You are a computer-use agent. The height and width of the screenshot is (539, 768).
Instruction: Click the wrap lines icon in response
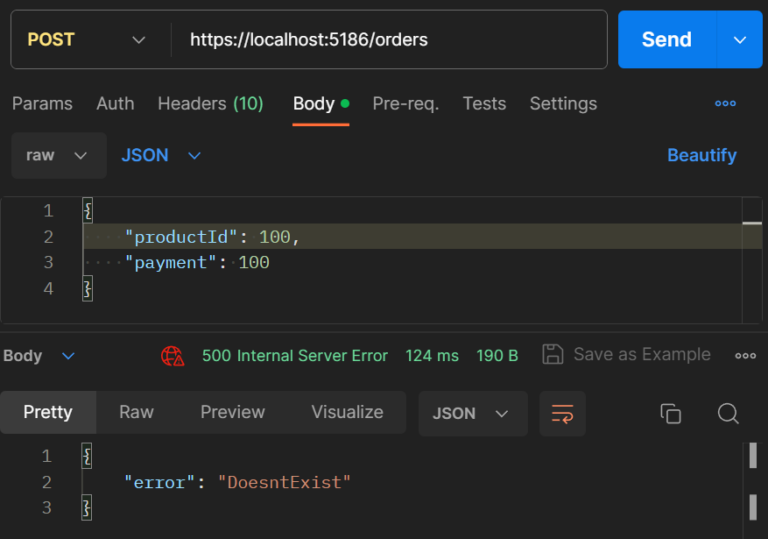562,413
